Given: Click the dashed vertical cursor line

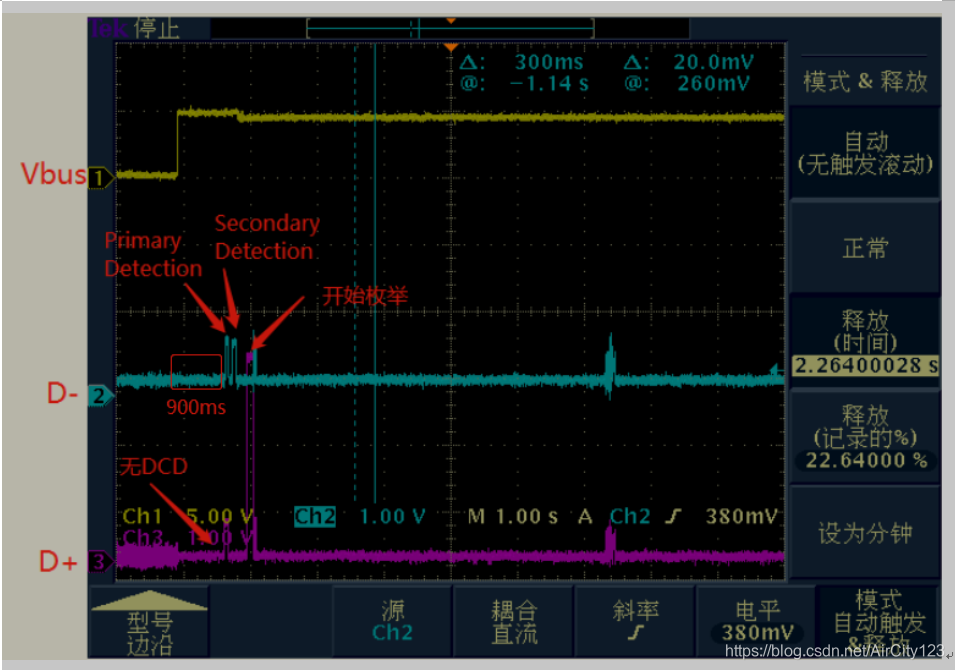Looking at the screenshot, I should 356,274.
